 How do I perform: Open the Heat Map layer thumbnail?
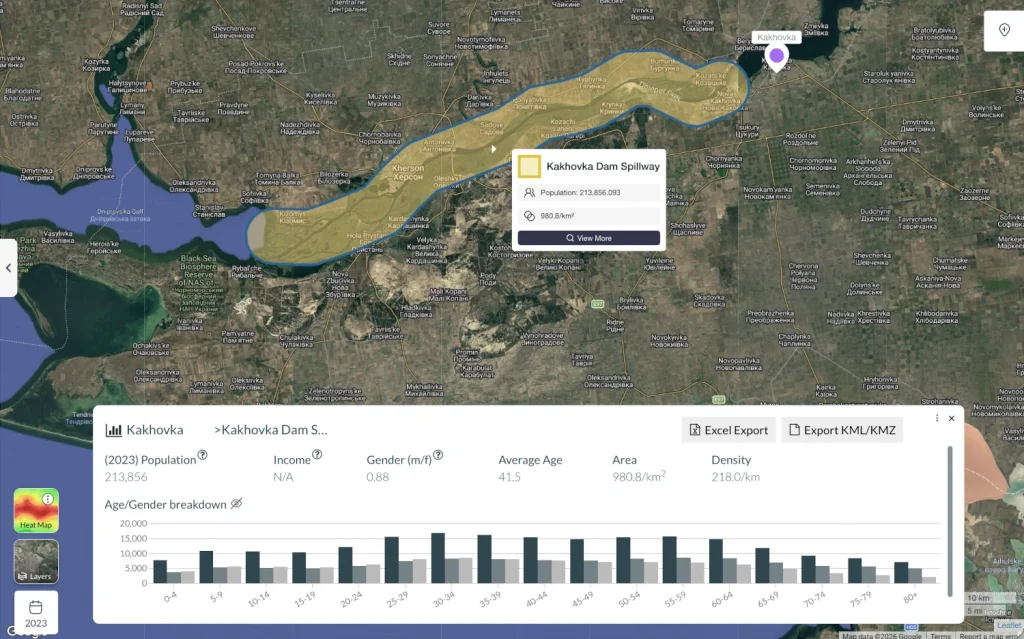click(x=36, y=509)
